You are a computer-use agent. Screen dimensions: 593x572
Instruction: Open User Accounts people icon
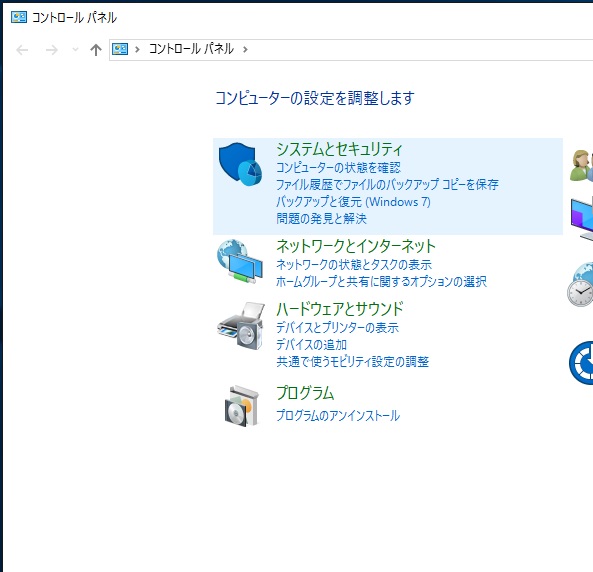click(582, 165)
